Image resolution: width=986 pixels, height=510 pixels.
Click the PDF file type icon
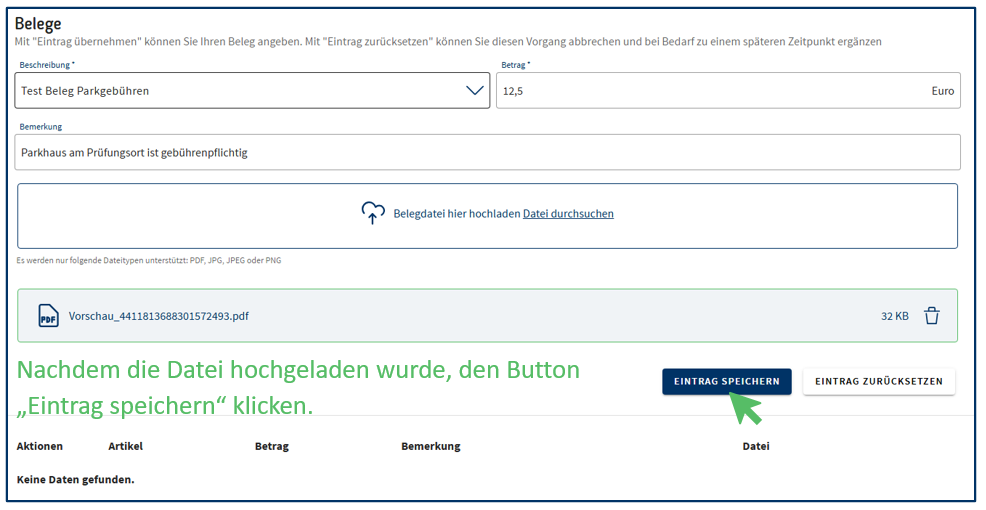(48, 316)
